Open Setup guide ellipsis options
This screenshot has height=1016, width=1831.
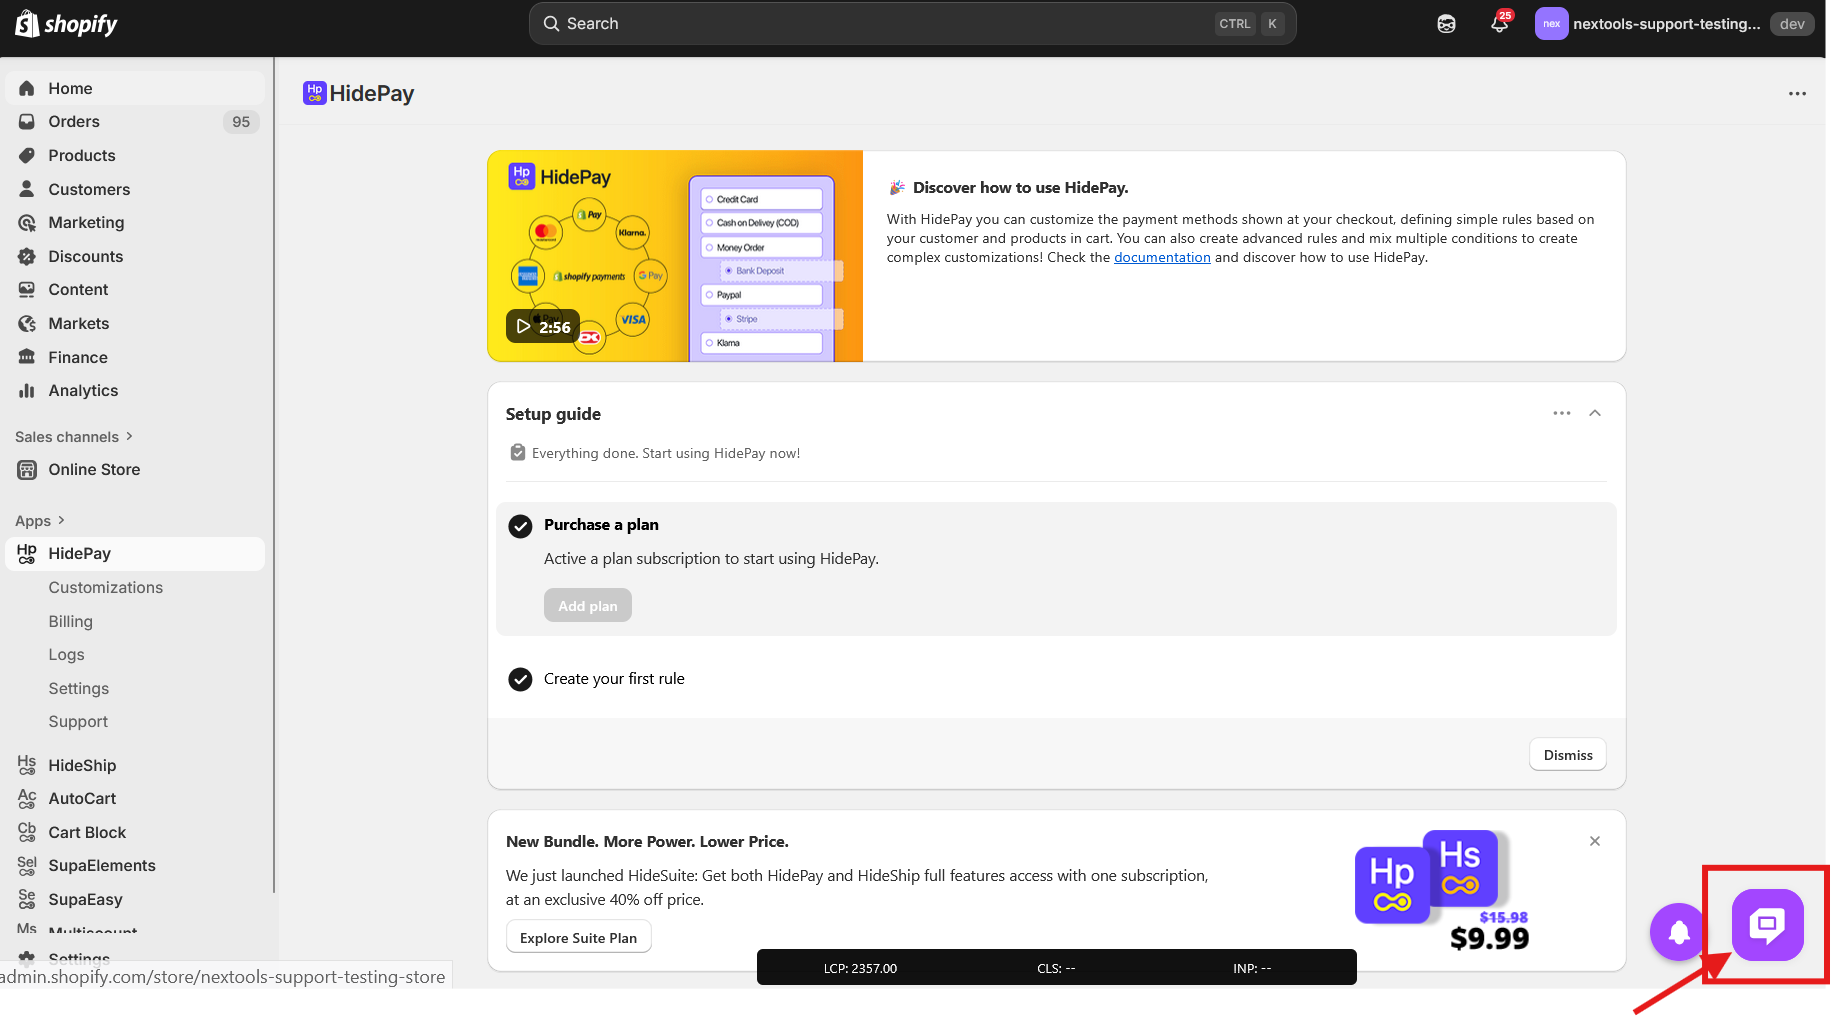1561,413
